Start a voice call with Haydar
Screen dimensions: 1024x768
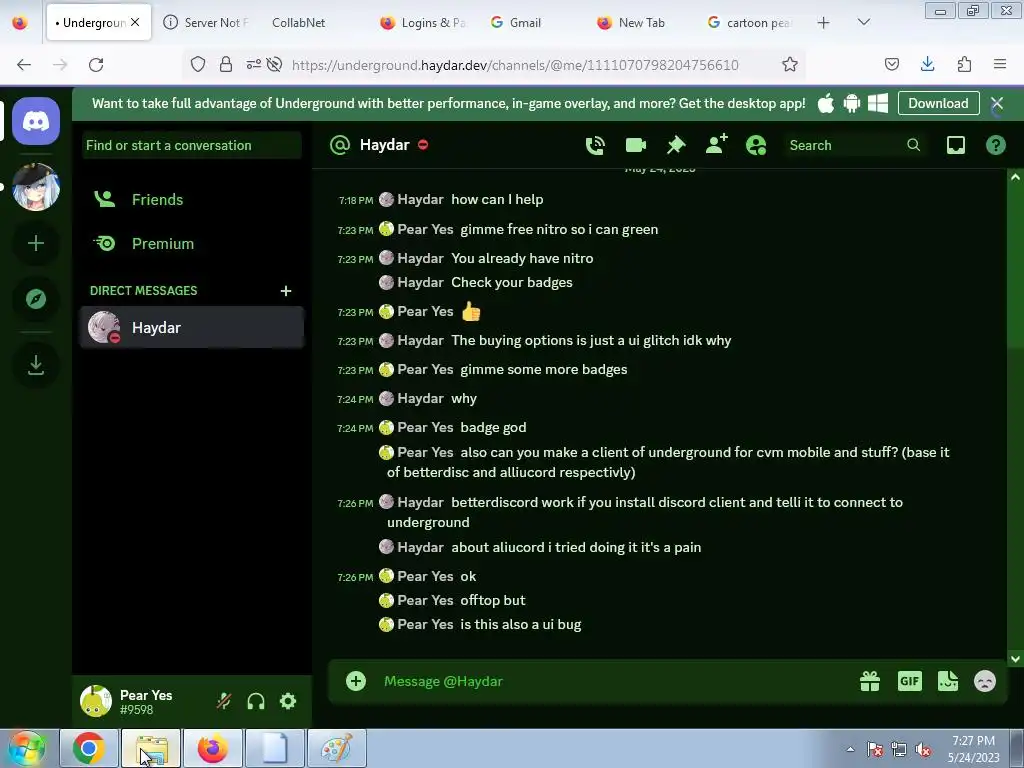[595, 145]
